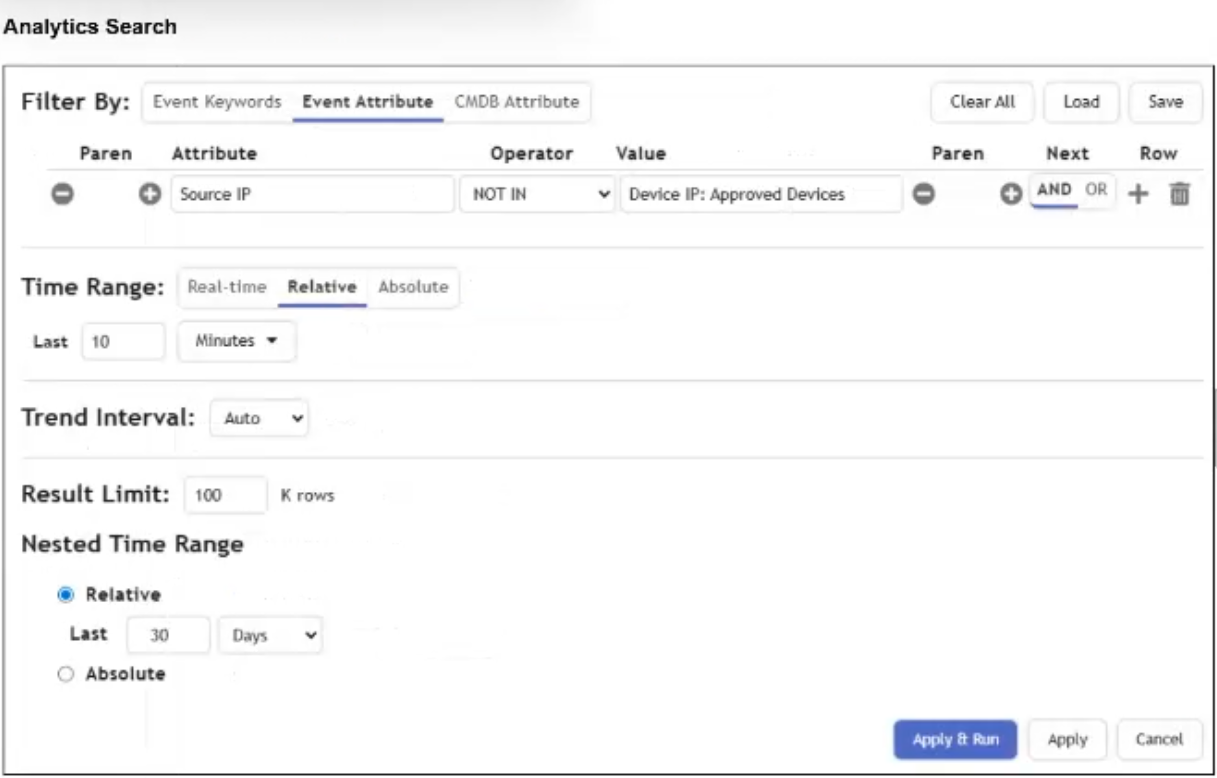Select Relative time range tab
1217x778 pixels.
tap(322, 287)
